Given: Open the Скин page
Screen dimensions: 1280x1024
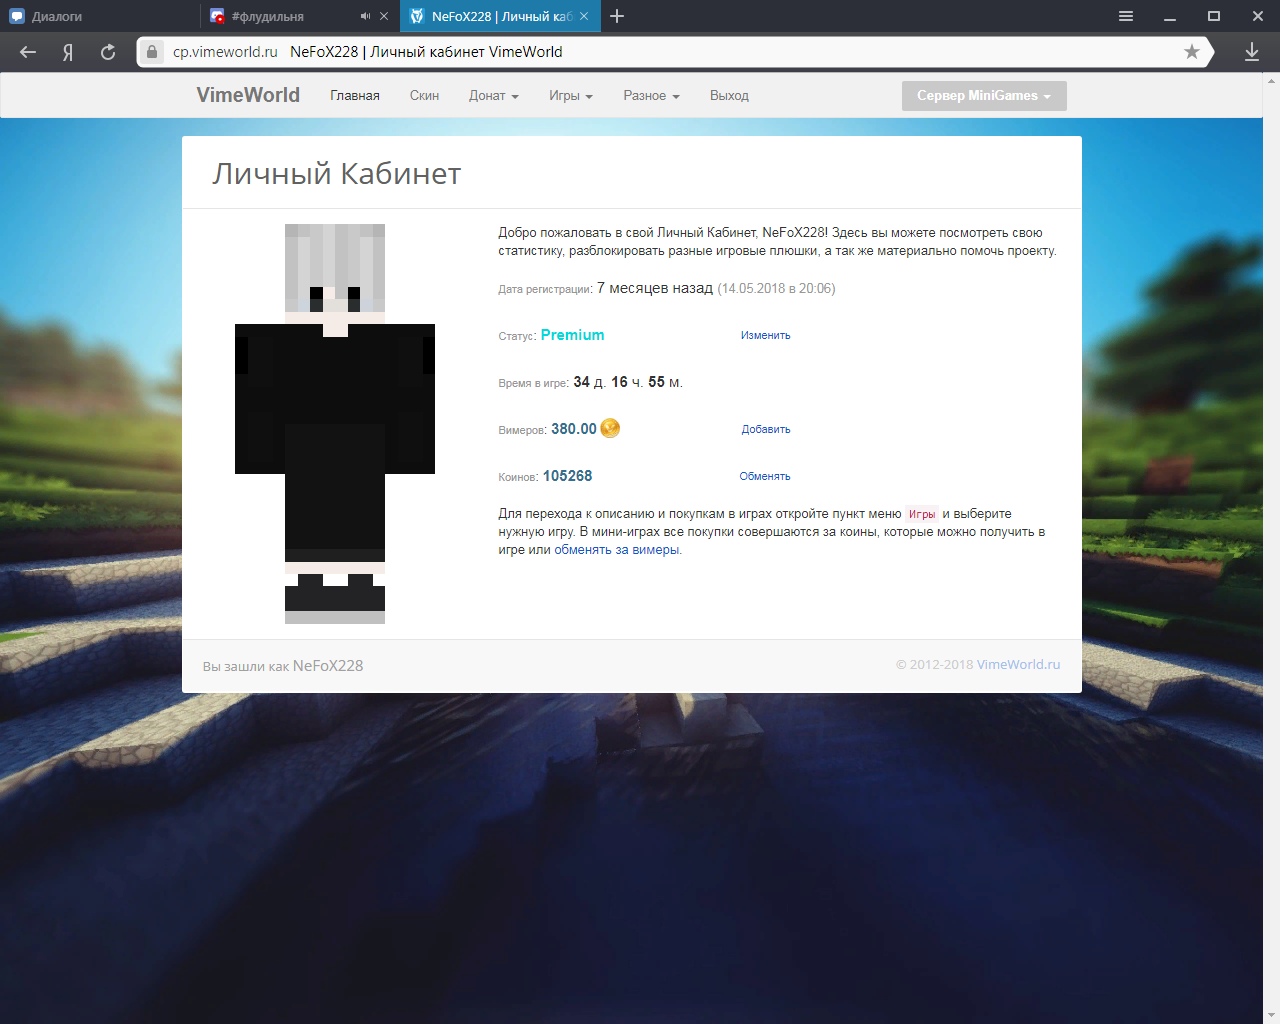Looking at the screenshot, I should pyautogui.click(x=424, y=96).
